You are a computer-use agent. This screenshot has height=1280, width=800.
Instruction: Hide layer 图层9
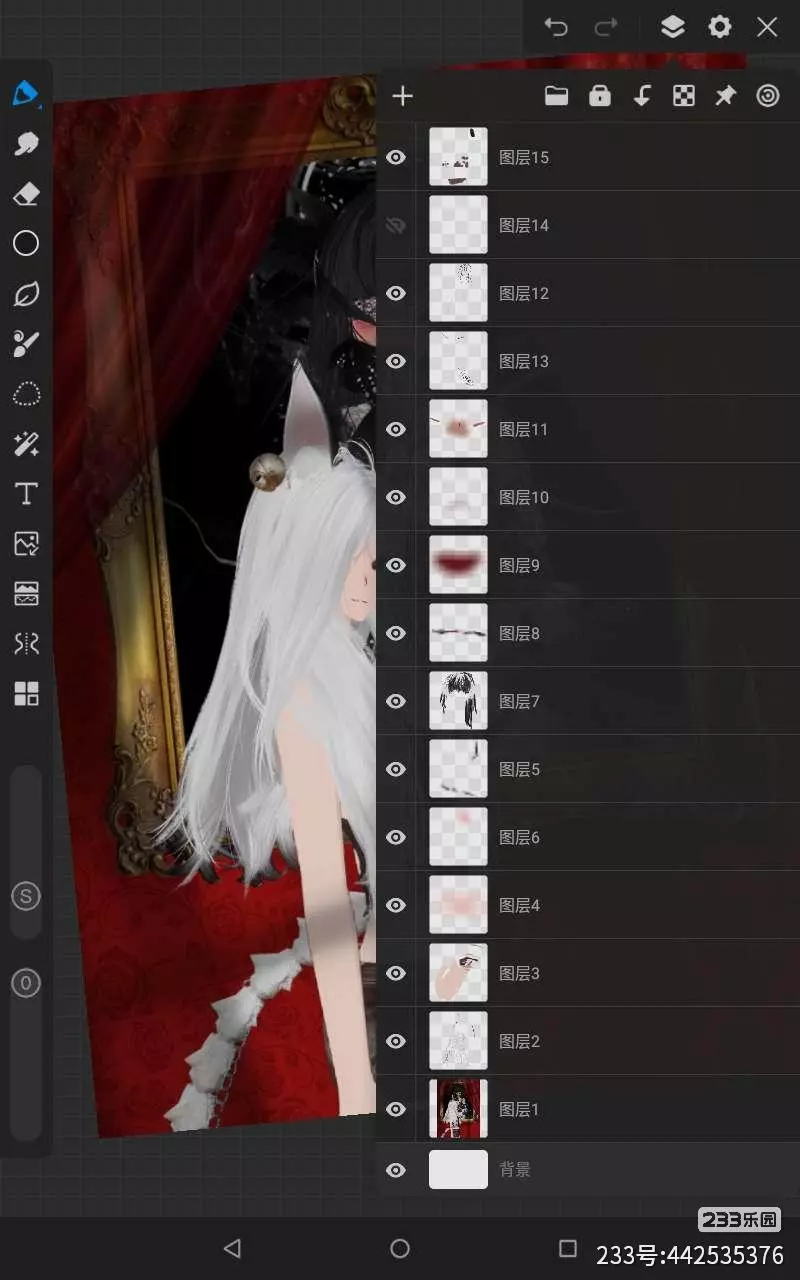(397, 565)
